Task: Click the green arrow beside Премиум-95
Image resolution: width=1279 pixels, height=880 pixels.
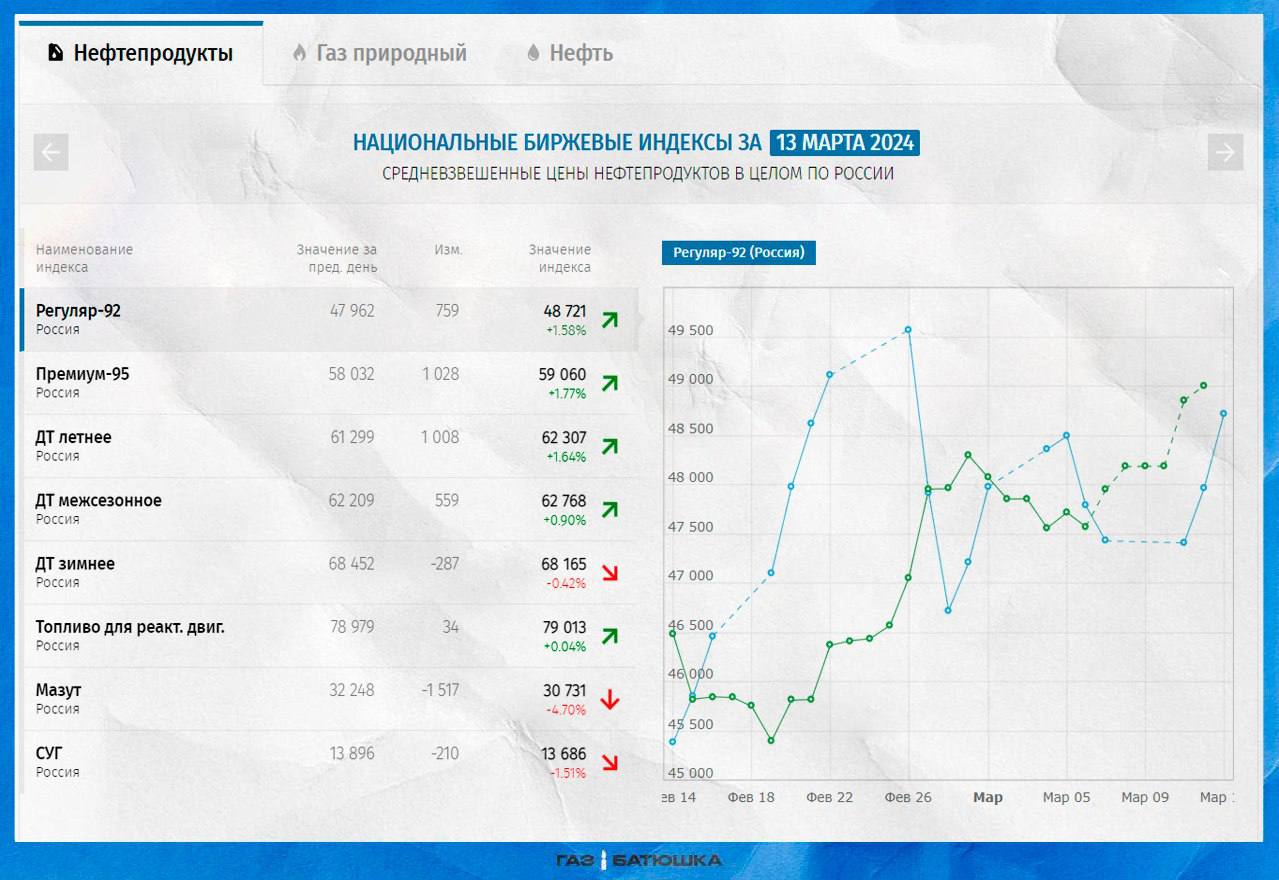Action: tap(609, 383)
